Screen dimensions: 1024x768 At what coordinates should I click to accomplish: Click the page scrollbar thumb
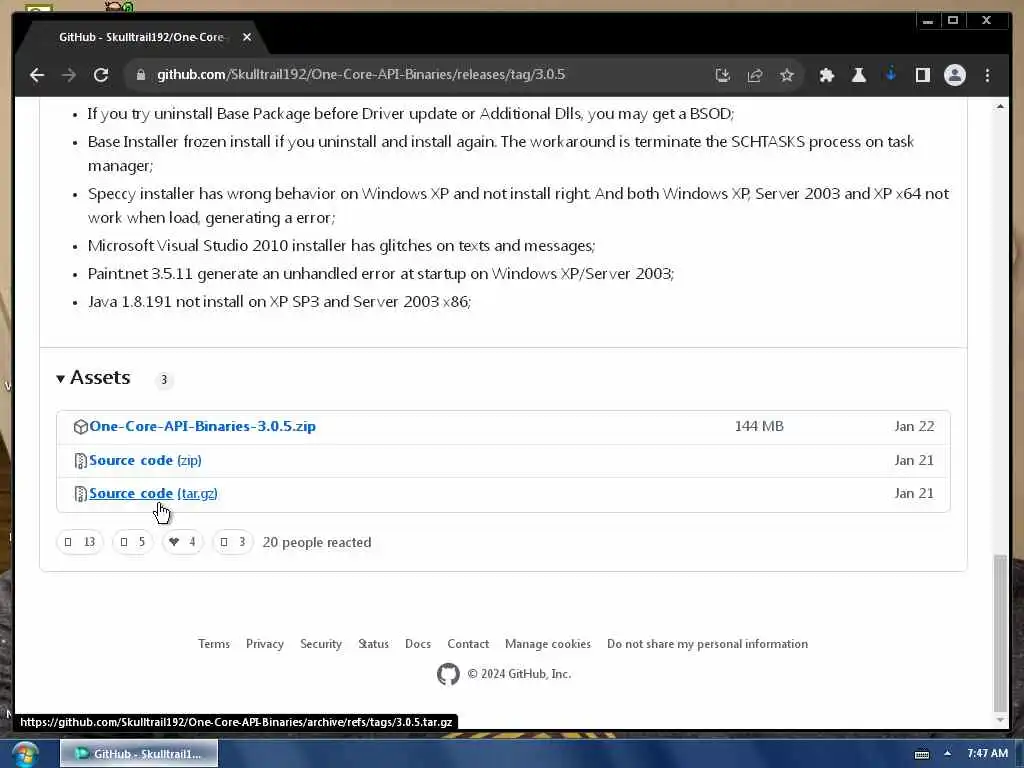click(x=1000, y=632)
